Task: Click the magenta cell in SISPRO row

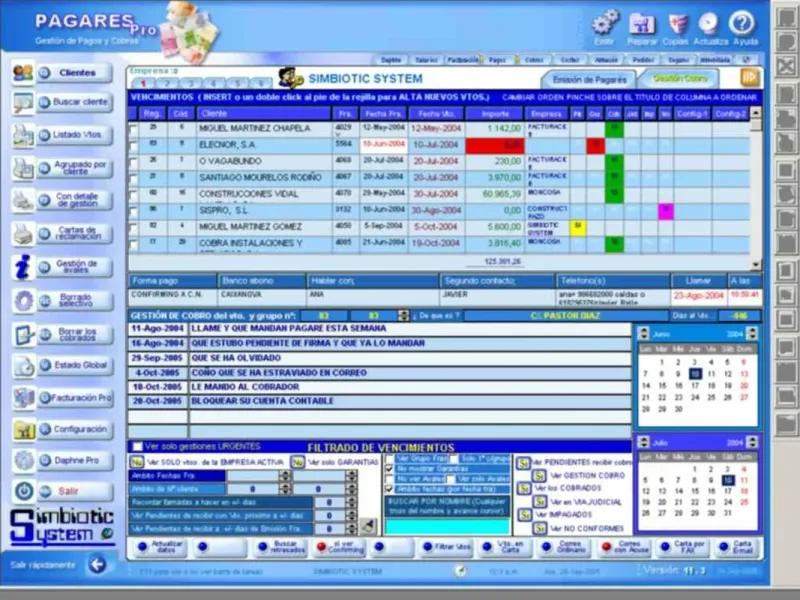Action: point(665,211)
